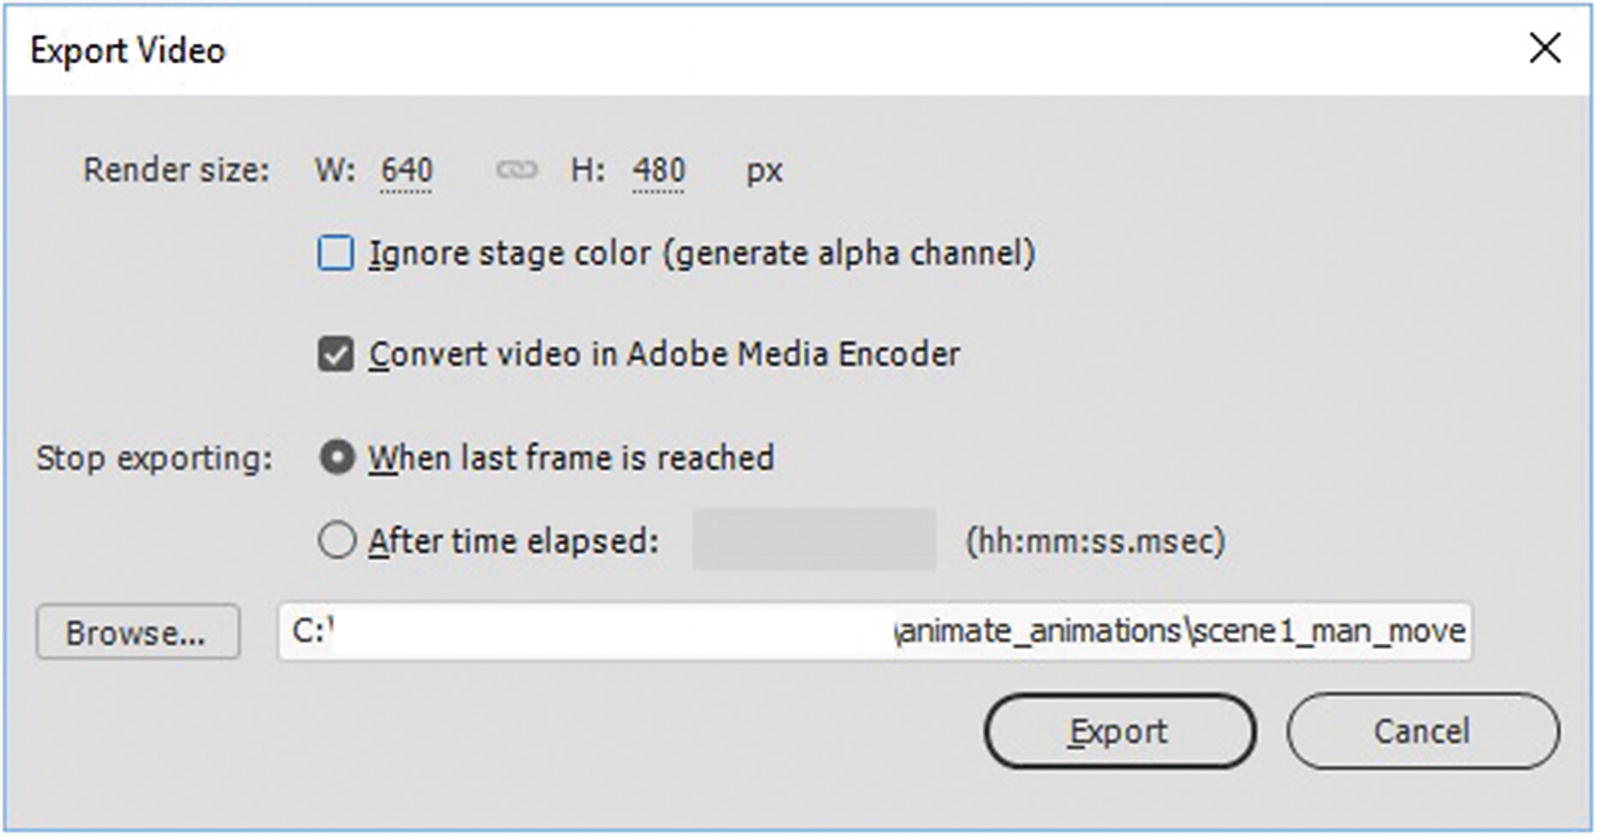Choose the After time elapsed radio button

coord(337,541)
